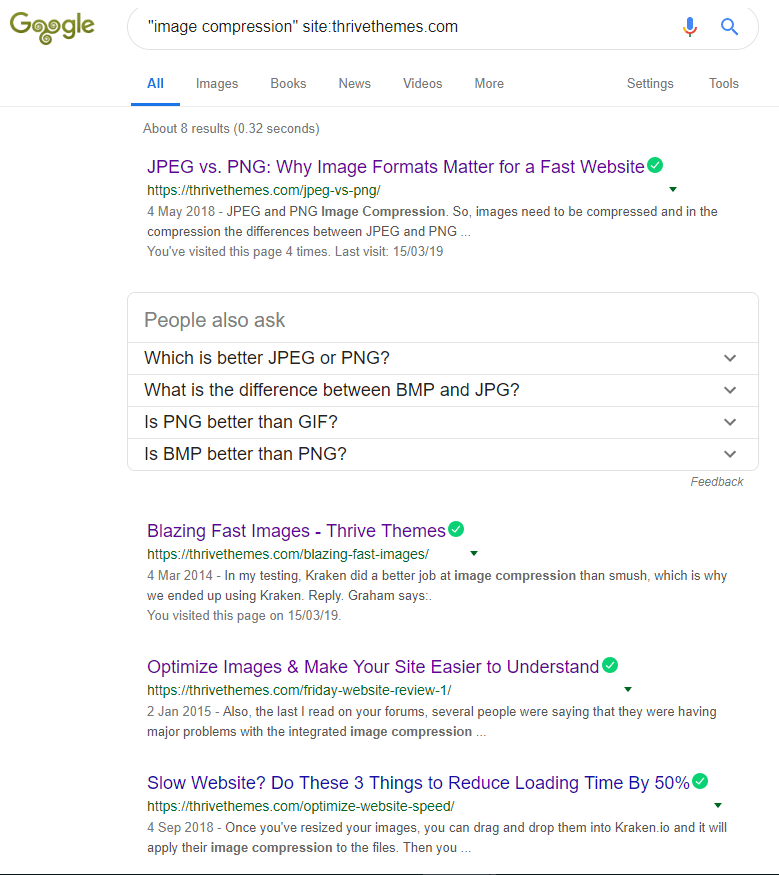Switch to the Videos tab
The height and width of the screenshot is (875, 779).
[422, 84]
